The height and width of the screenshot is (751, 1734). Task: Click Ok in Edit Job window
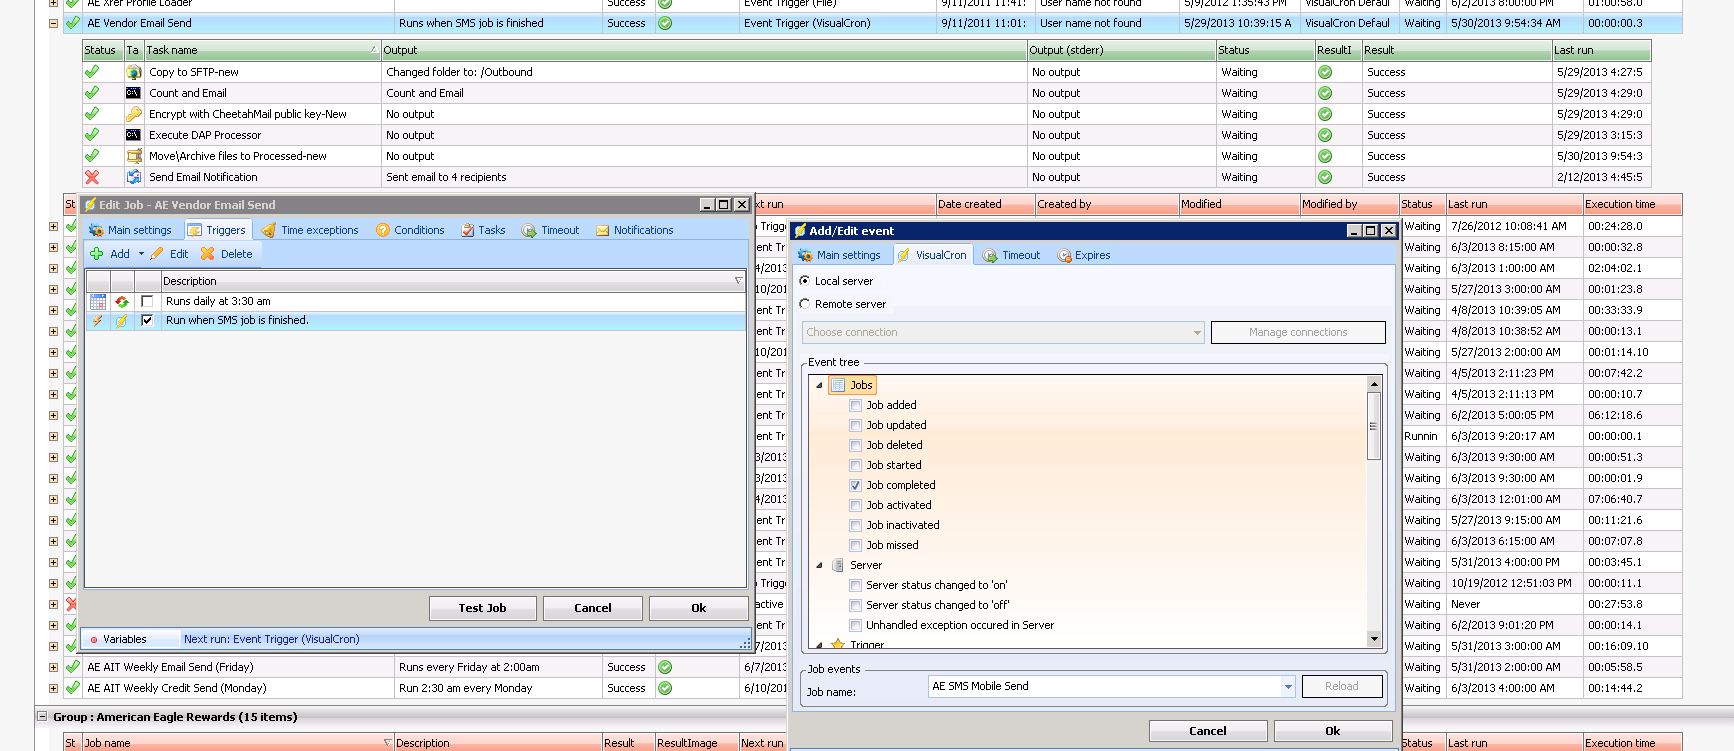pyautogui.click(x=699, y=608)
